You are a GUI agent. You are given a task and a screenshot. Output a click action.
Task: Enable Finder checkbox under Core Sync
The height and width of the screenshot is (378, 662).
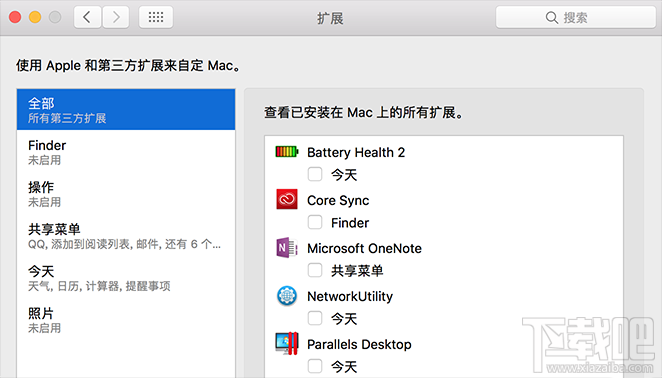tap(315, 222)
